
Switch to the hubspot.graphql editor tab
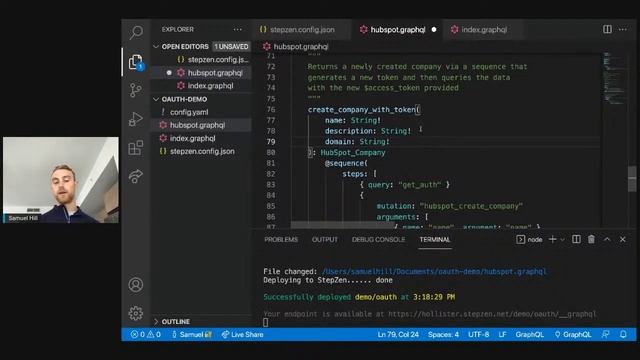398,29
